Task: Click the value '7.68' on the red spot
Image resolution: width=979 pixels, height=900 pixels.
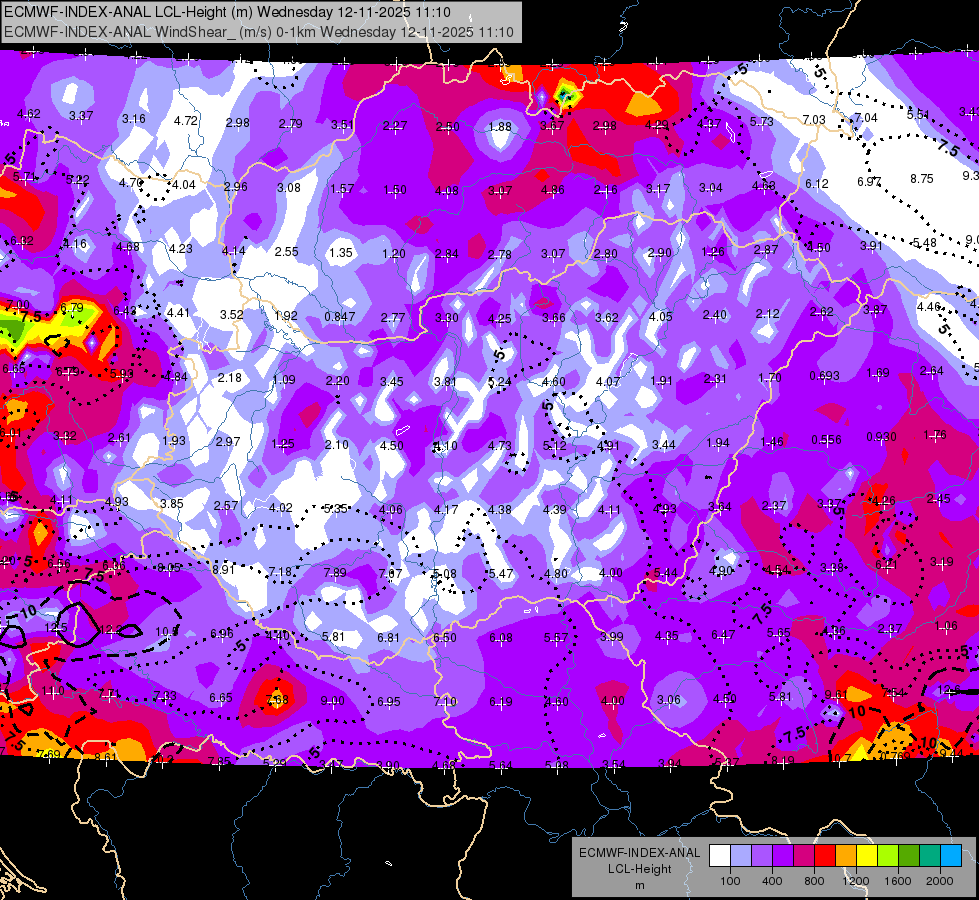Action: [277, 699]
